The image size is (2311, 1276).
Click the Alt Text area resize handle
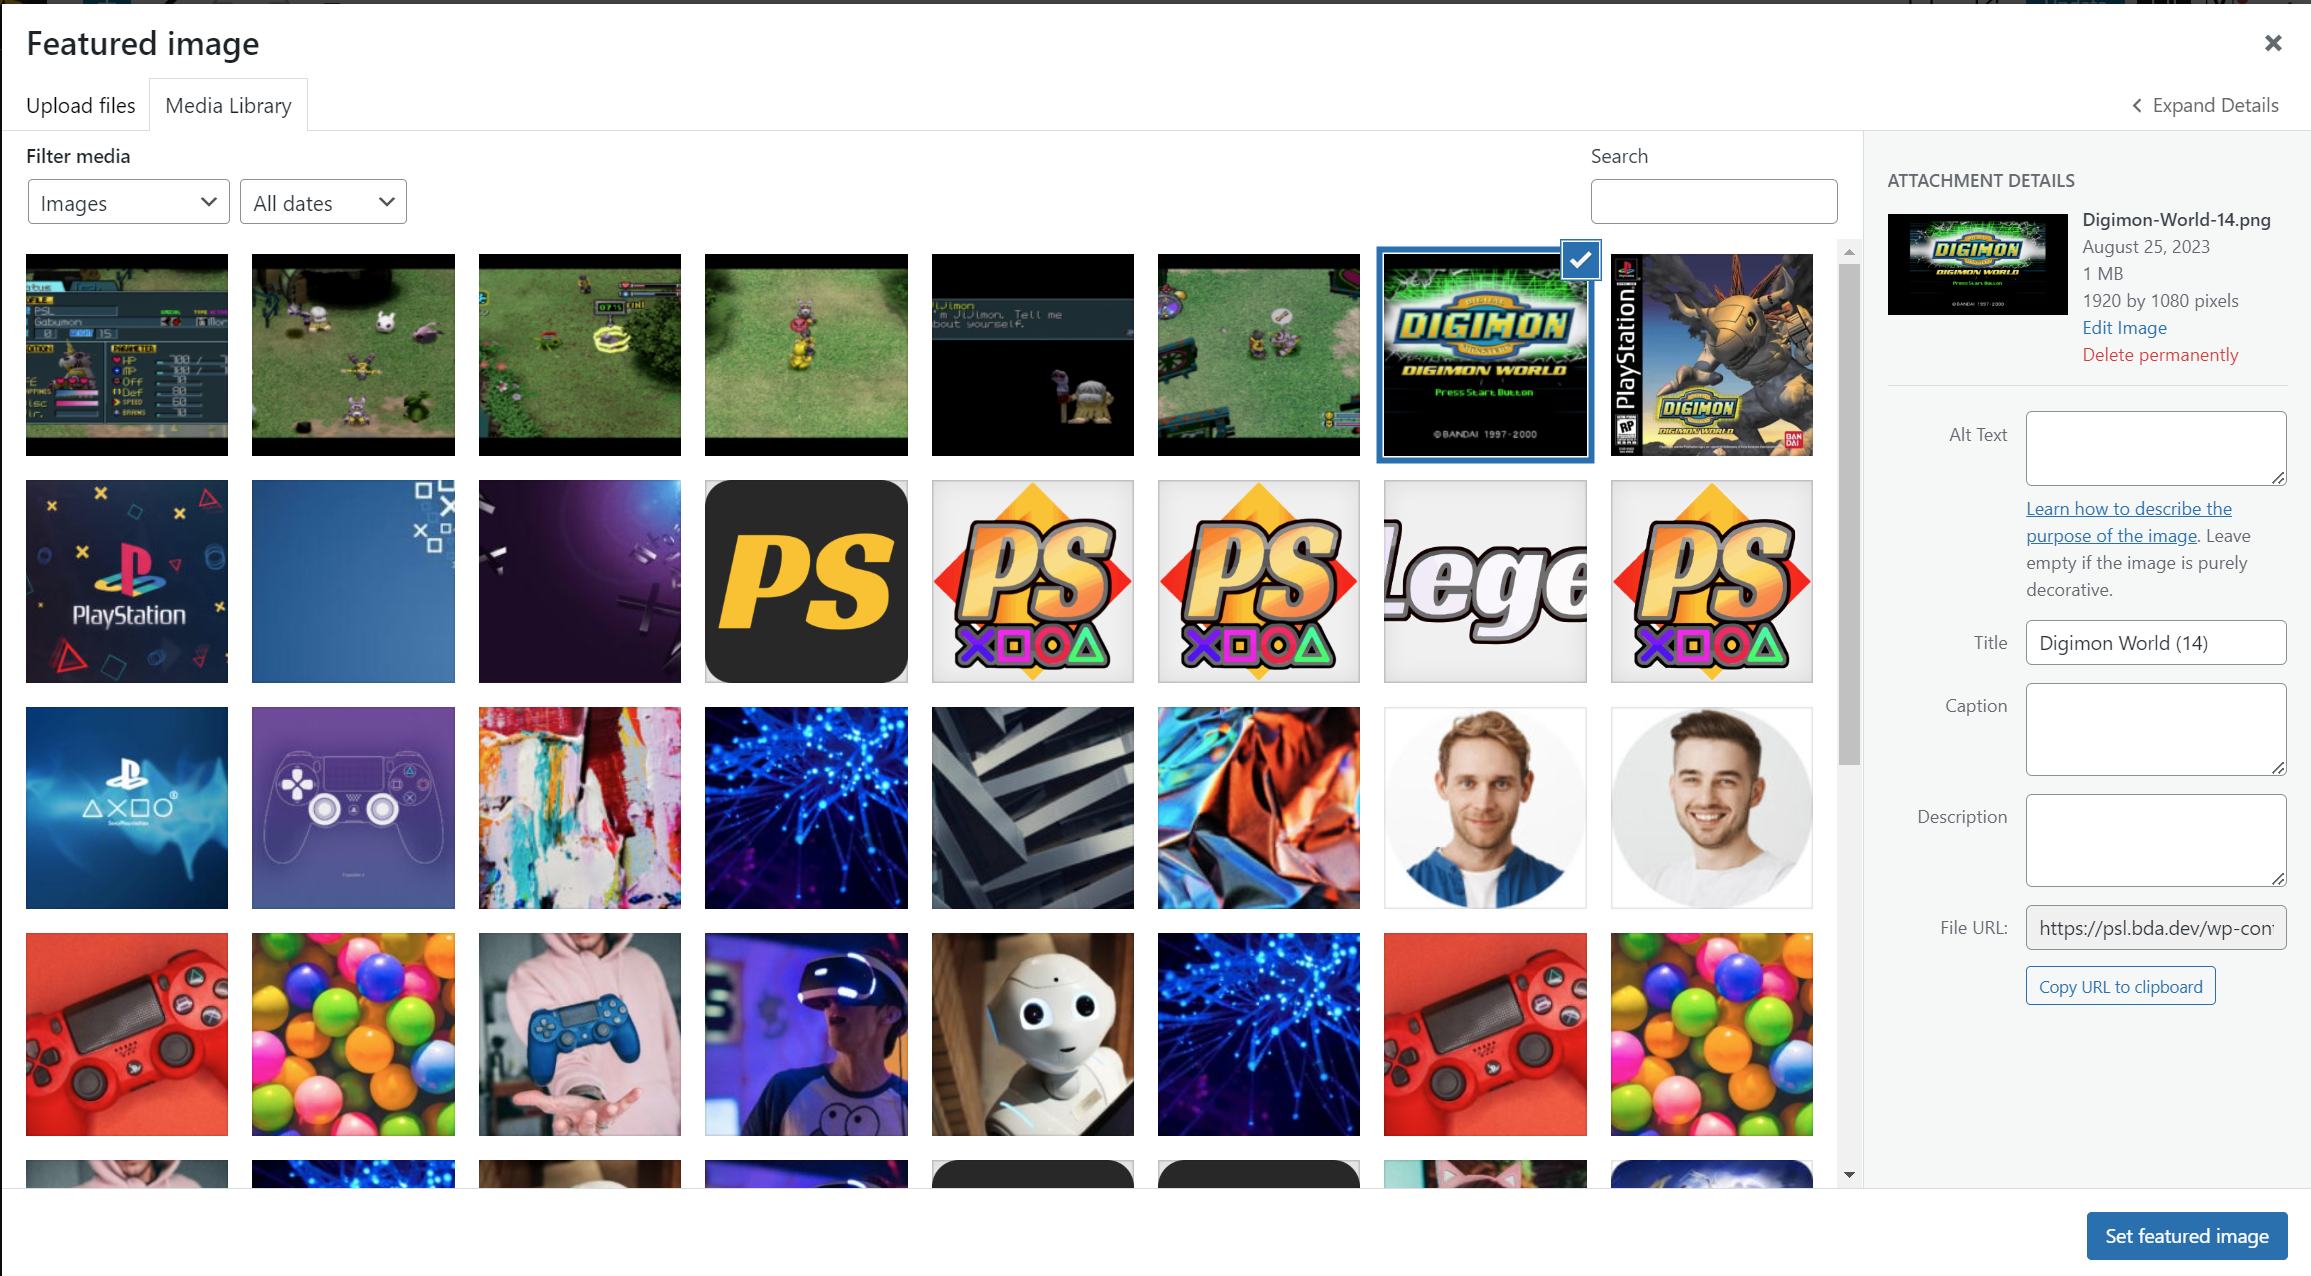[x=2277, y=478]
